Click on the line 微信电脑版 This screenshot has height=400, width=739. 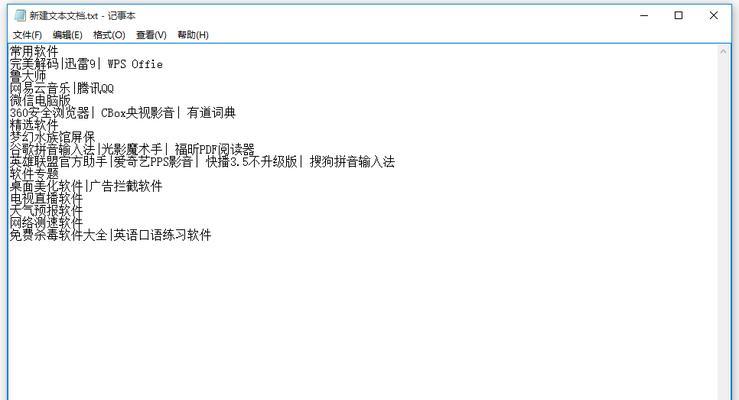pos(40,100)
